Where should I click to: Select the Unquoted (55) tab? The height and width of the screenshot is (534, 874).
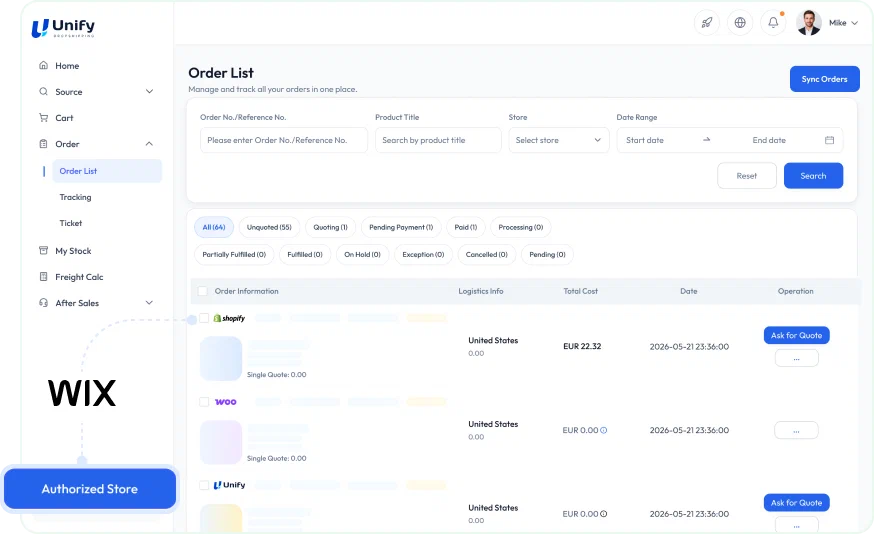coord(269,227)
